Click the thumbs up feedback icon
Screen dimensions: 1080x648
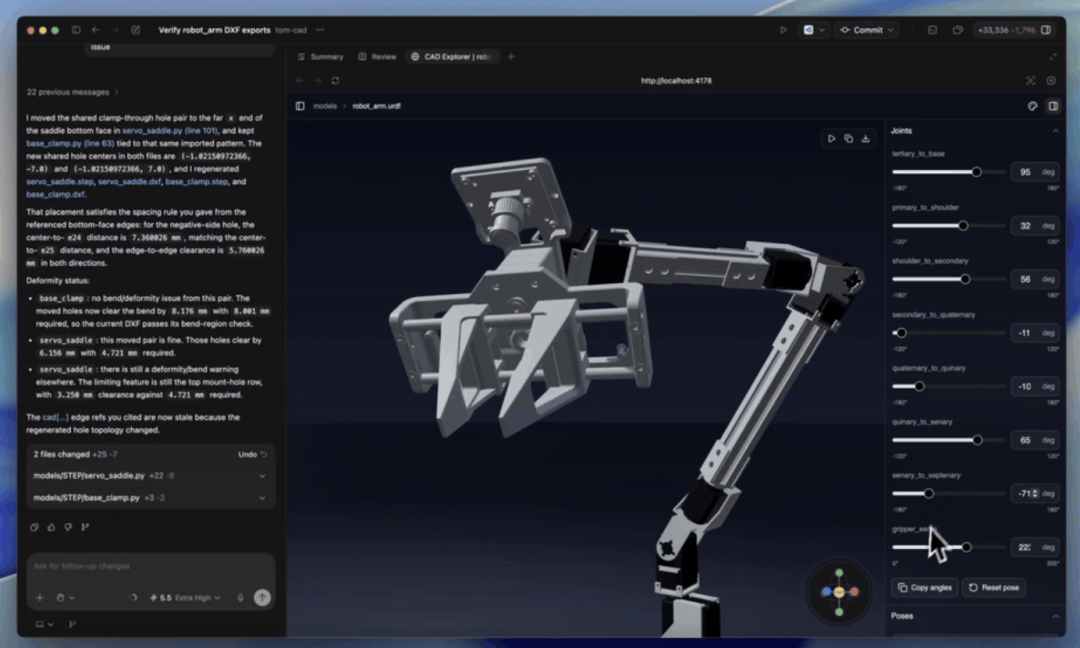coord(51,527)
